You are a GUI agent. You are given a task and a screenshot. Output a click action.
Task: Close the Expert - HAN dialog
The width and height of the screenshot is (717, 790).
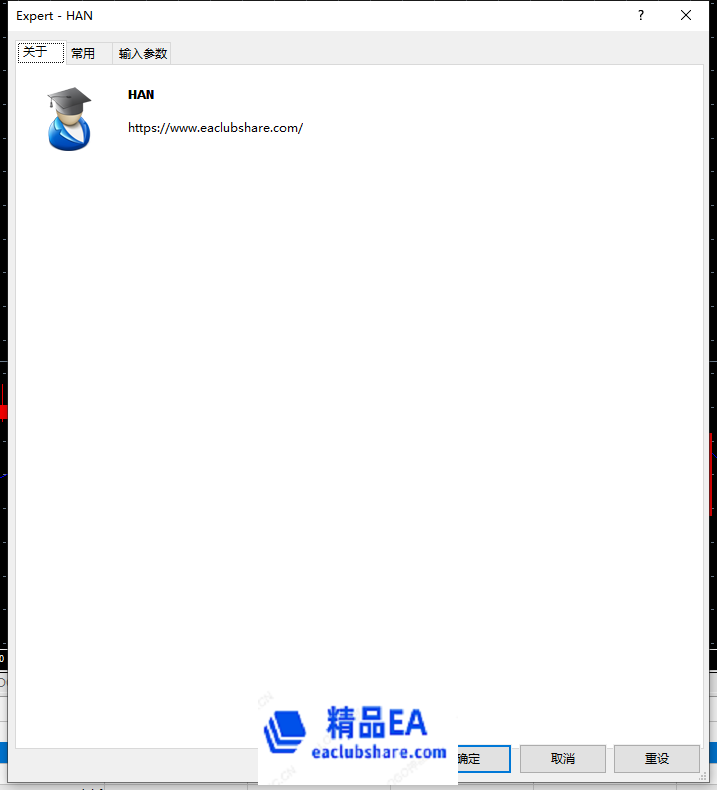[x=686, y=16]
